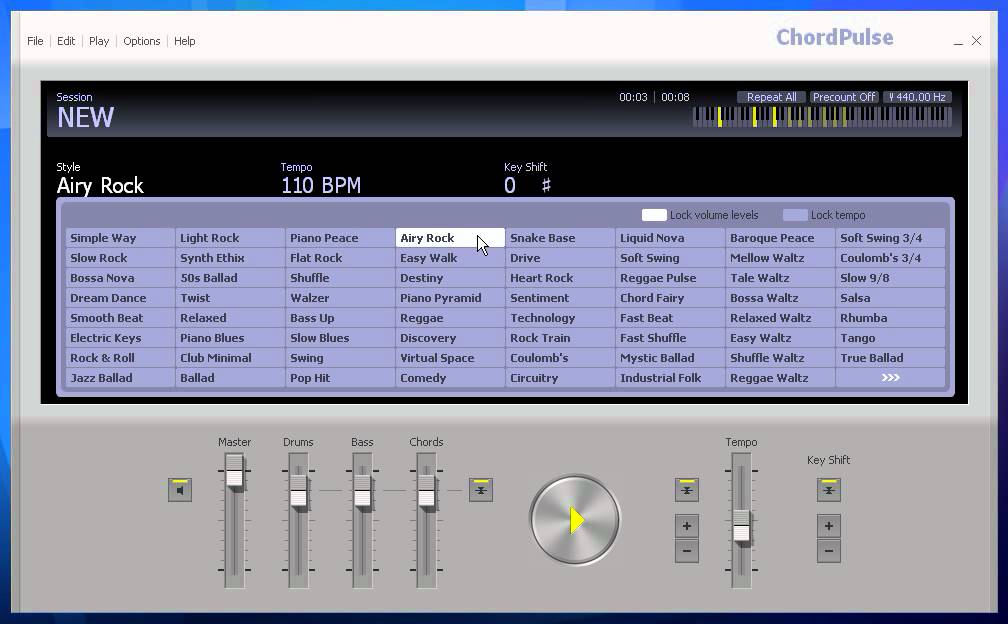The width and height of the screenshot is (1008, 624).
Task: Select the Bossa Nova style
Action: [x=120, y=278]
